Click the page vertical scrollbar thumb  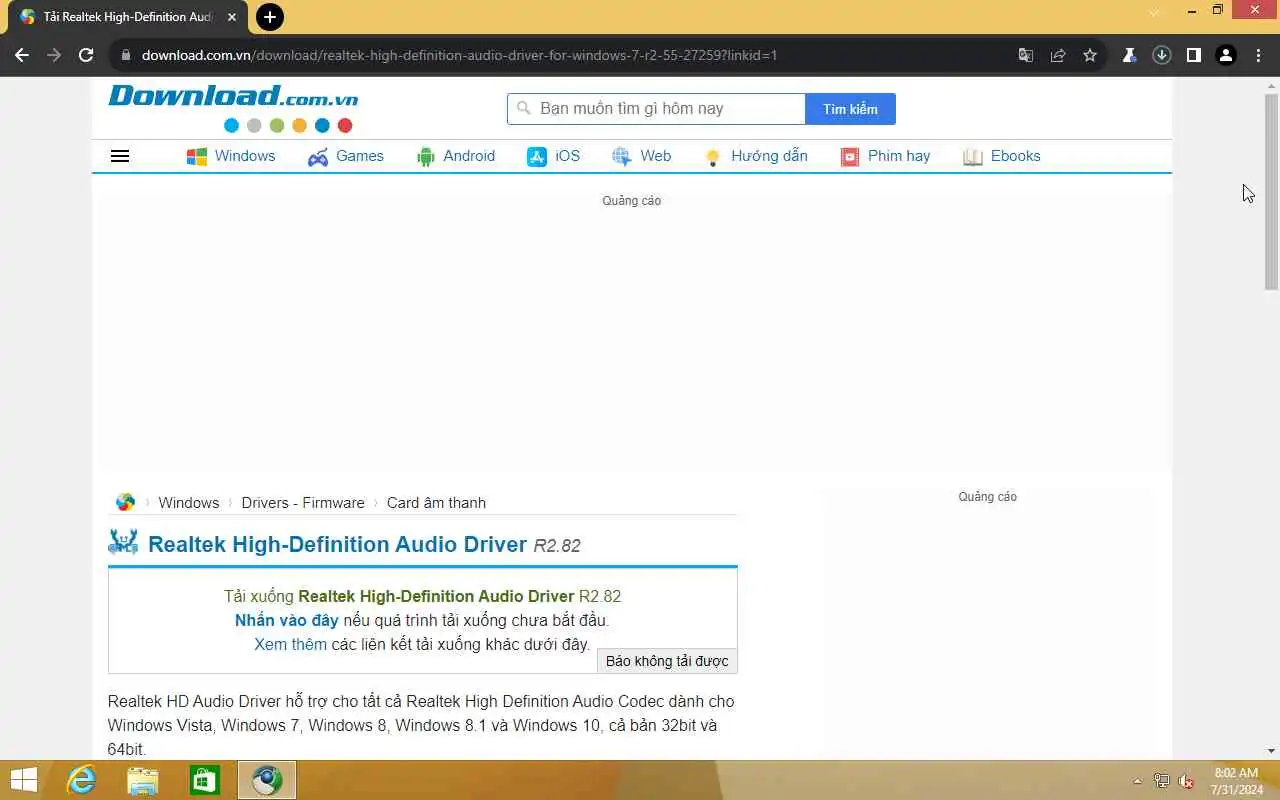[x=1272, y=193]
